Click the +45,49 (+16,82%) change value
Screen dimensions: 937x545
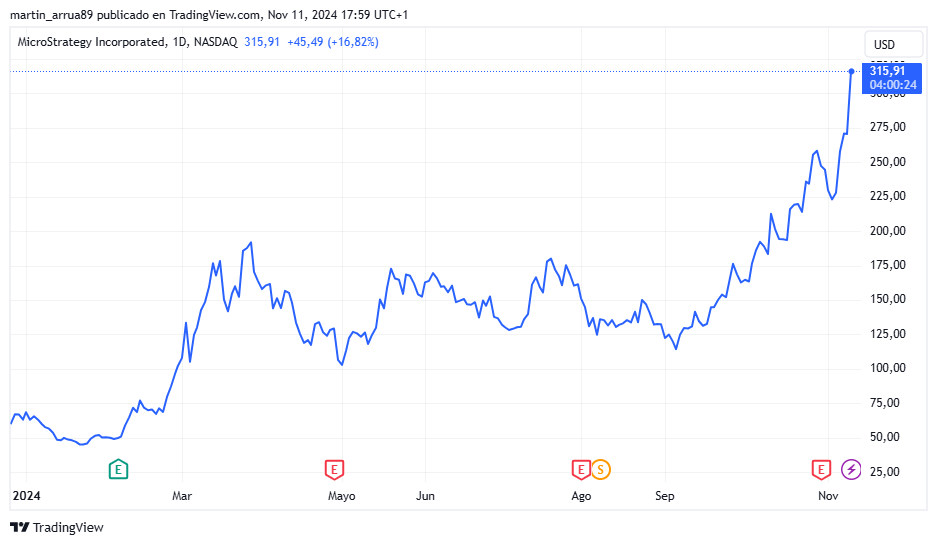[x=333, y=42]
